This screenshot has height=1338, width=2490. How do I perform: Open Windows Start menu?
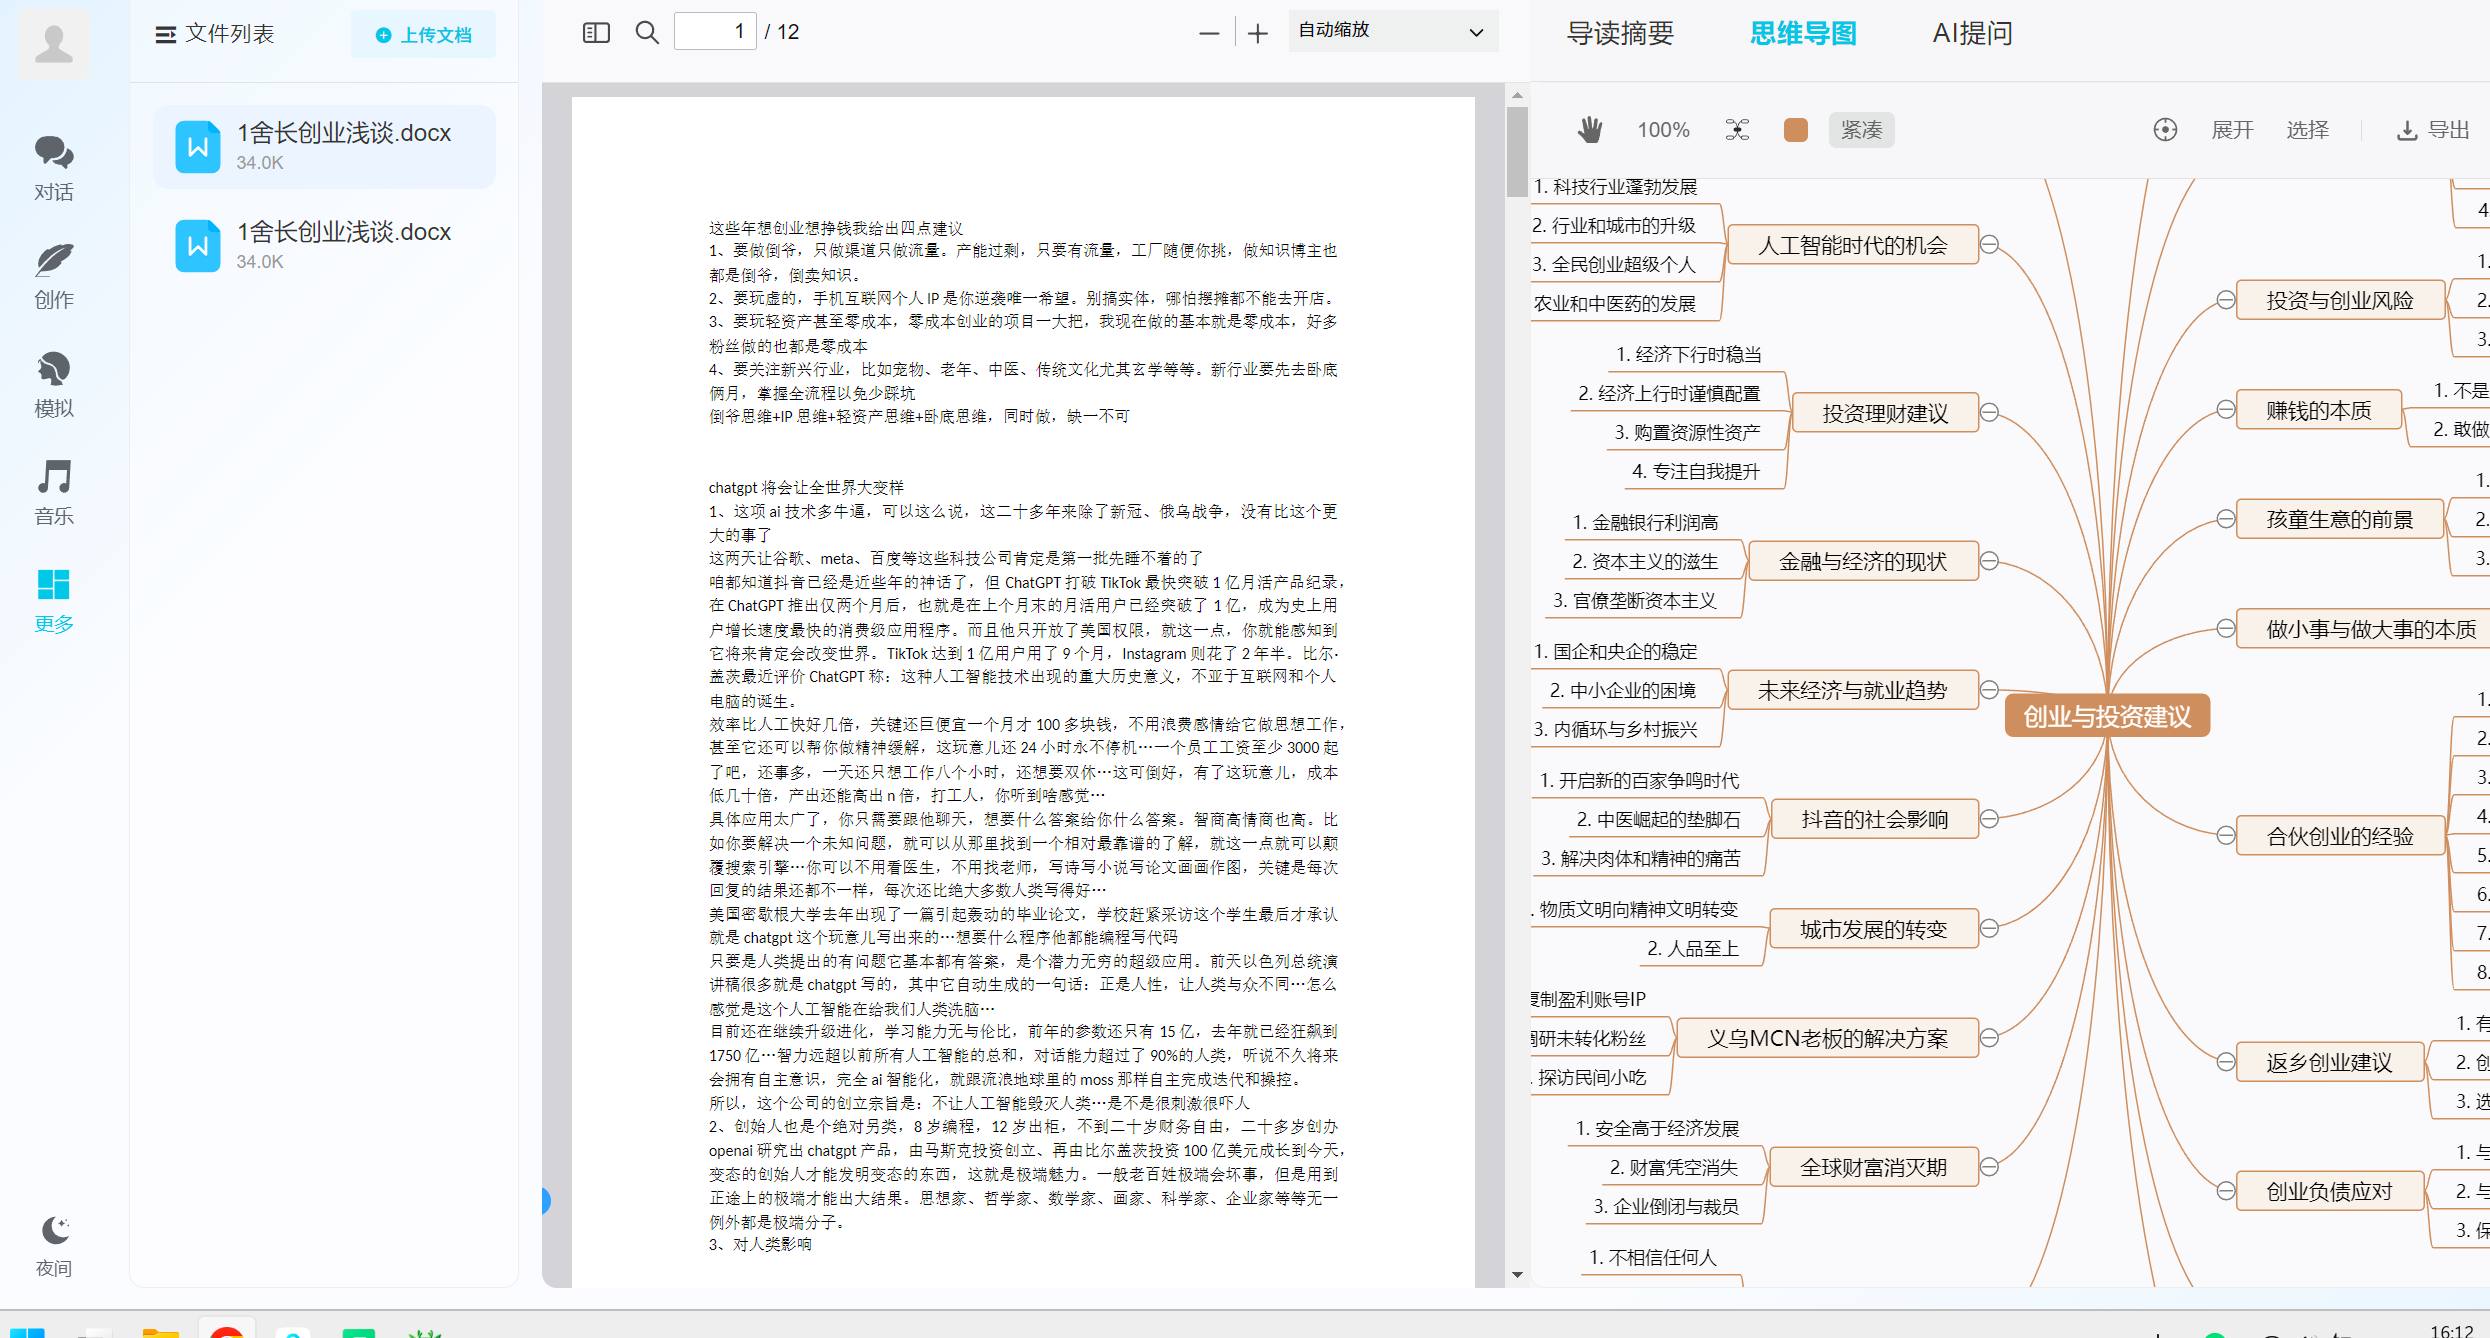click(x=27, y=1332)
